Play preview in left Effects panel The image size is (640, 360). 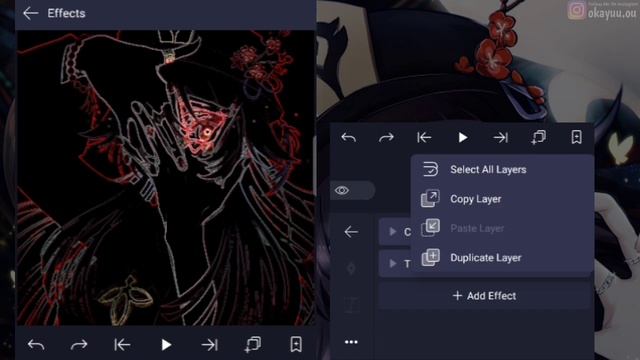tap(166, 345)
